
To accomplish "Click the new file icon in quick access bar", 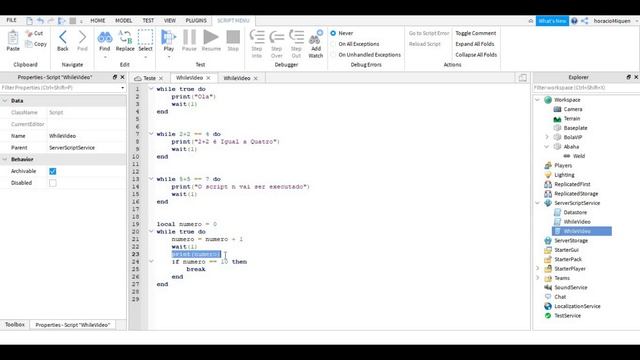I will (29, 20).
